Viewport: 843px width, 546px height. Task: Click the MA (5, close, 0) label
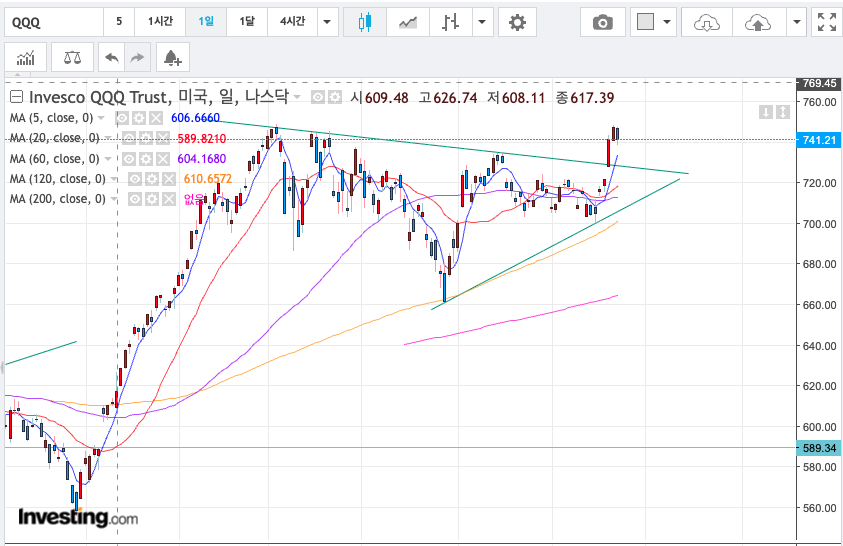[x=51, y=118]
